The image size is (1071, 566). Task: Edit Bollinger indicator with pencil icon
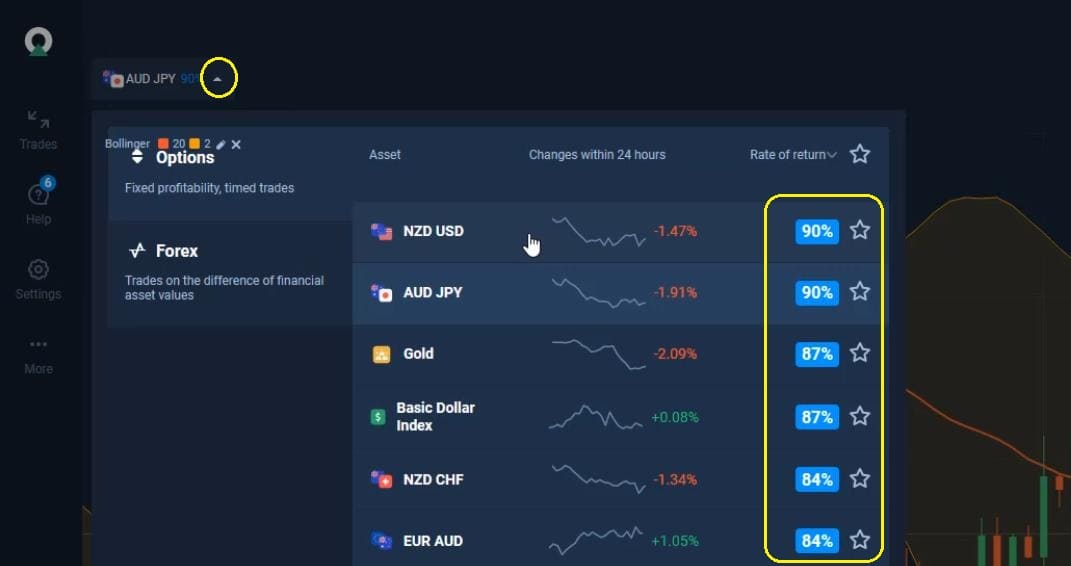coord(220,144)
